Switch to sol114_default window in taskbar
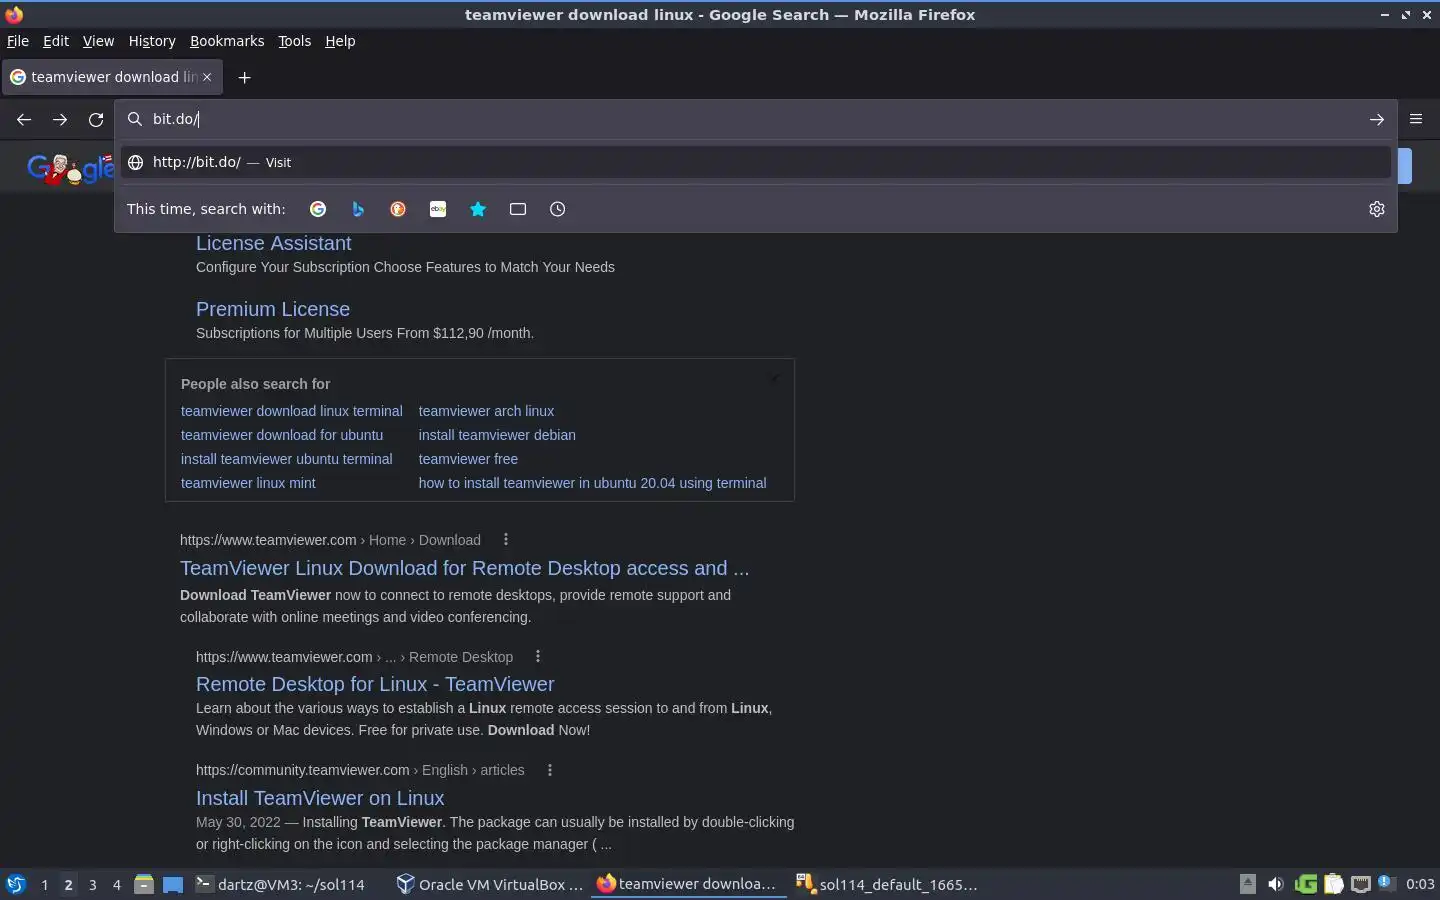This screenshot has height=900, width=1440. pyautogui.click(x=887, y=884)
